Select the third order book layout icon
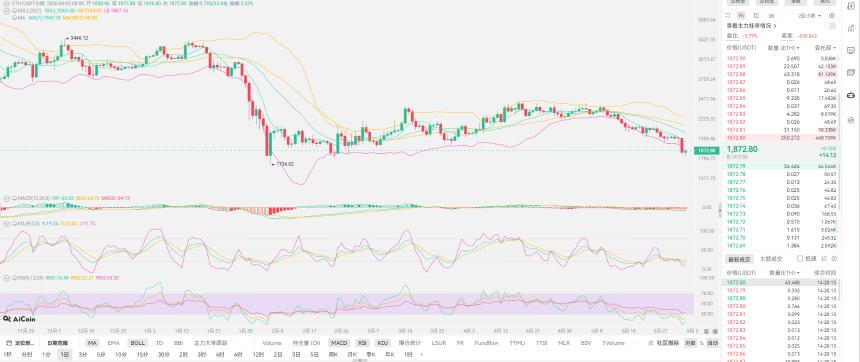 pos(756,15)
